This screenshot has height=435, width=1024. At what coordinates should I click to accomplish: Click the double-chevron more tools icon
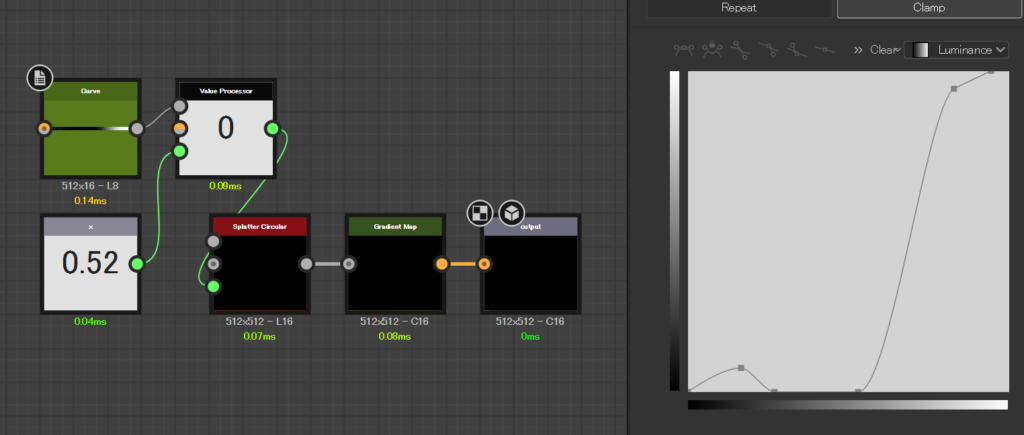[x=858, y=49]
